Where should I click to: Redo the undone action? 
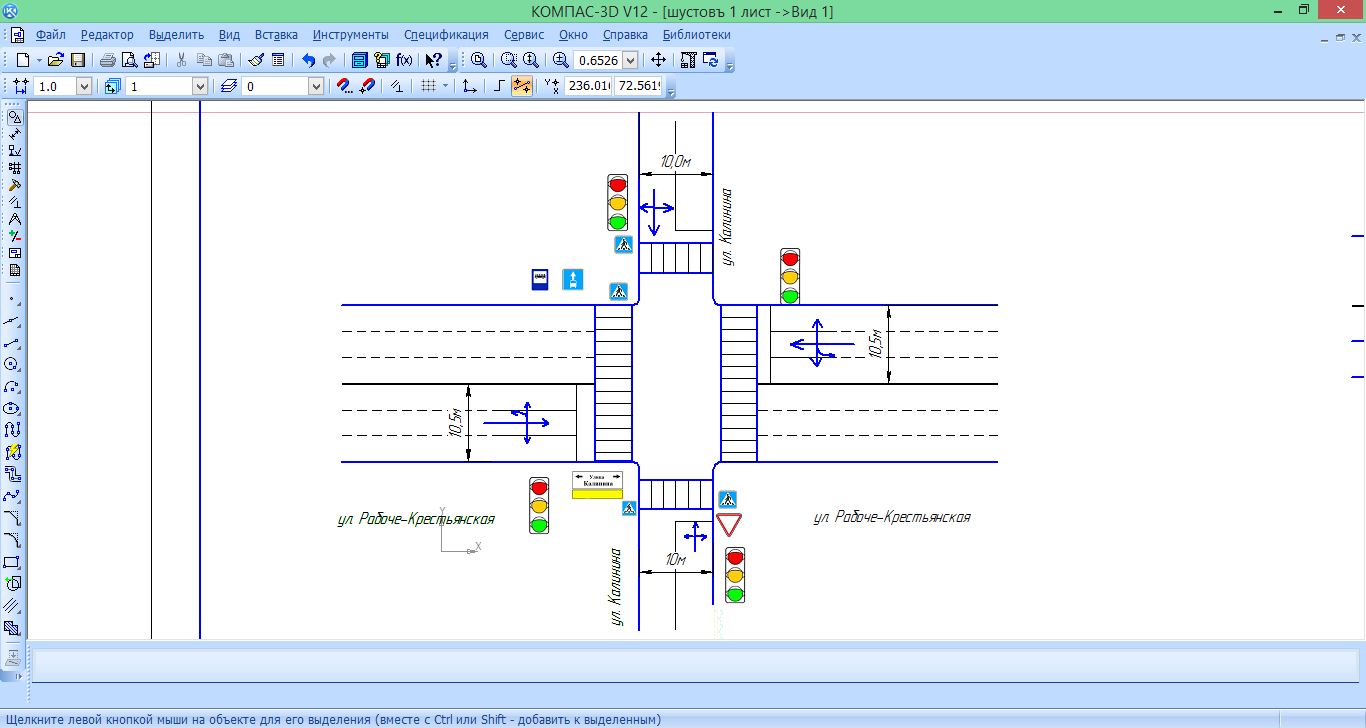coord(329,60)
